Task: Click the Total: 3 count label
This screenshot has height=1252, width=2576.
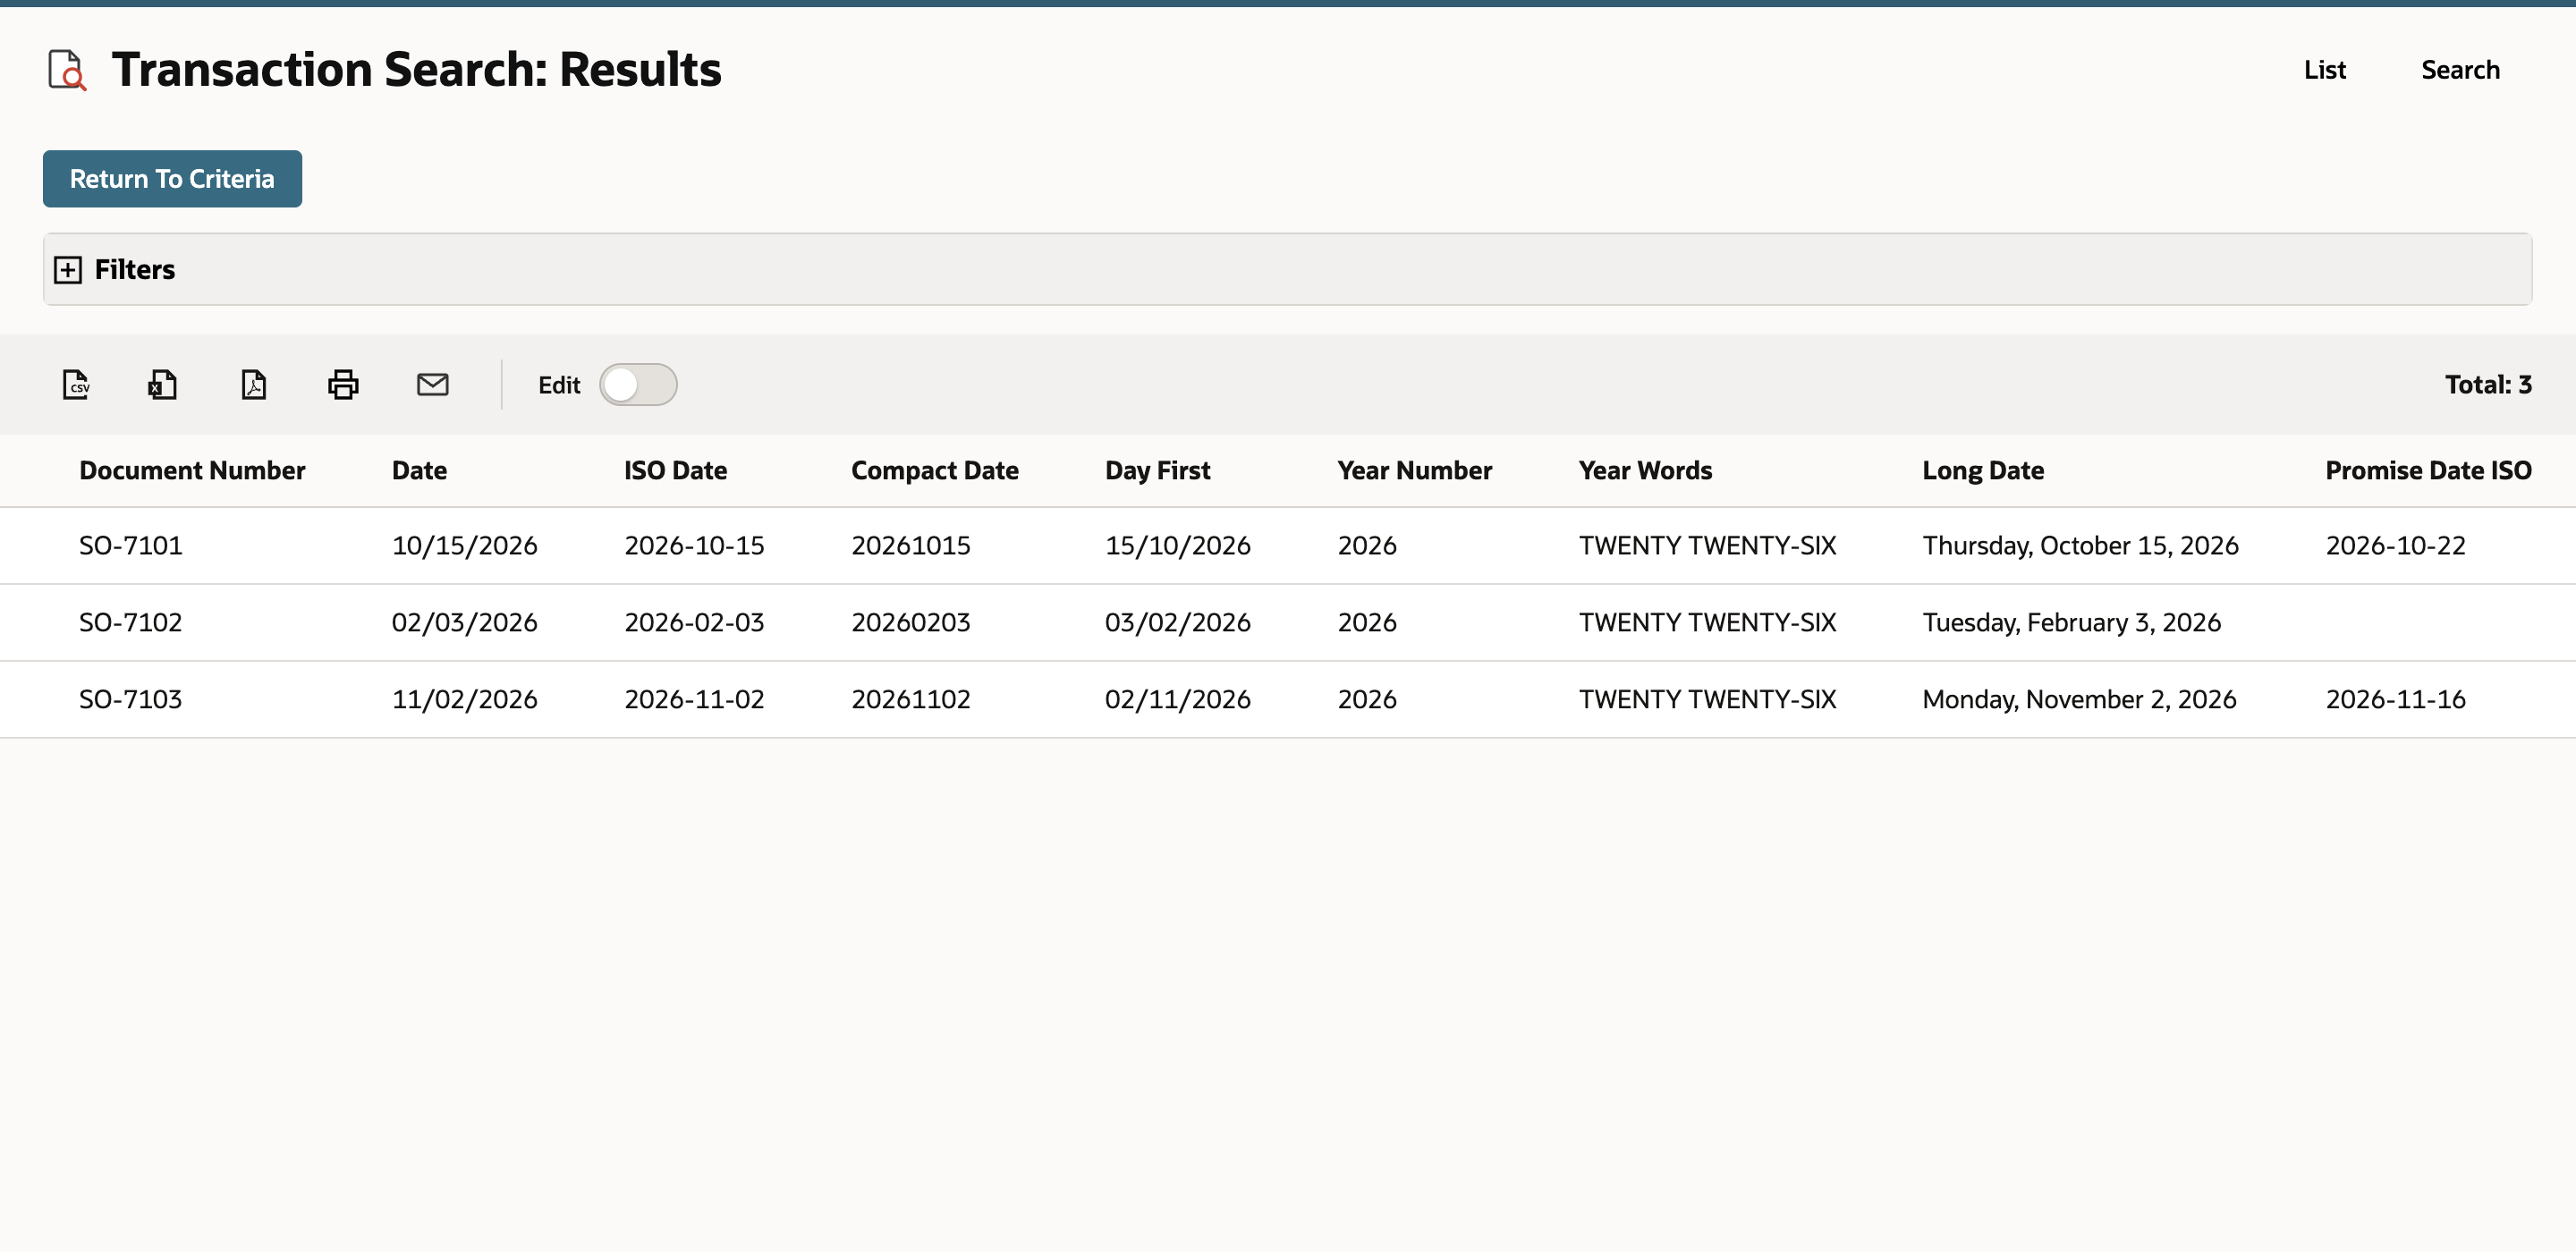Action: pos(2488,384)
